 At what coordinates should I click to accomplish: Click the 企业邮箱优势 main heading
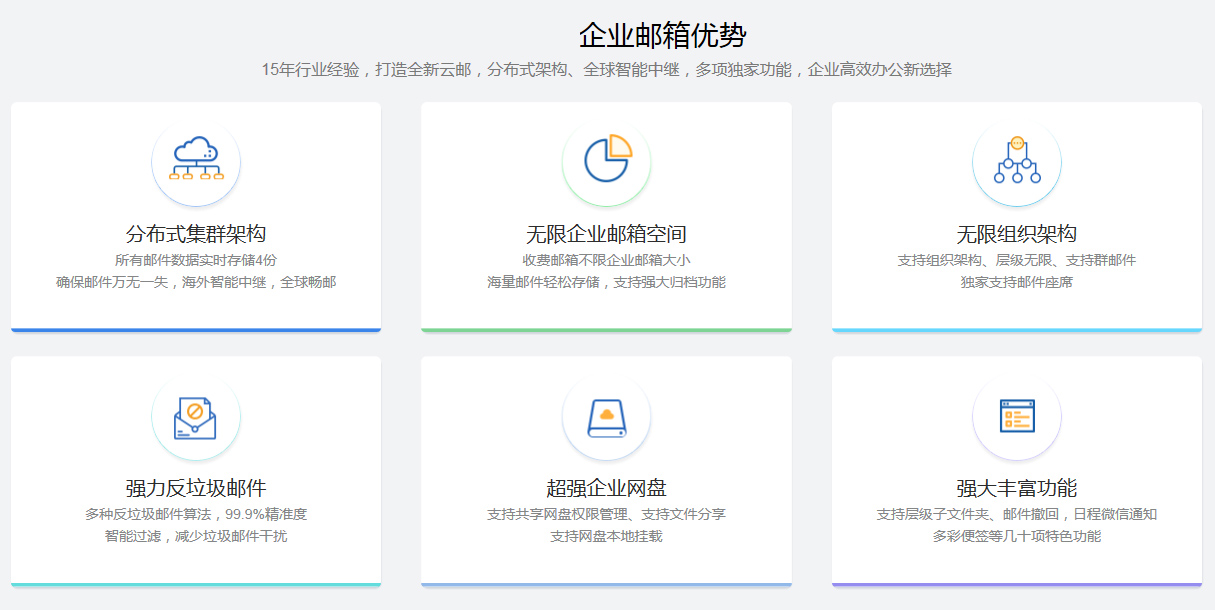(662, 35)
